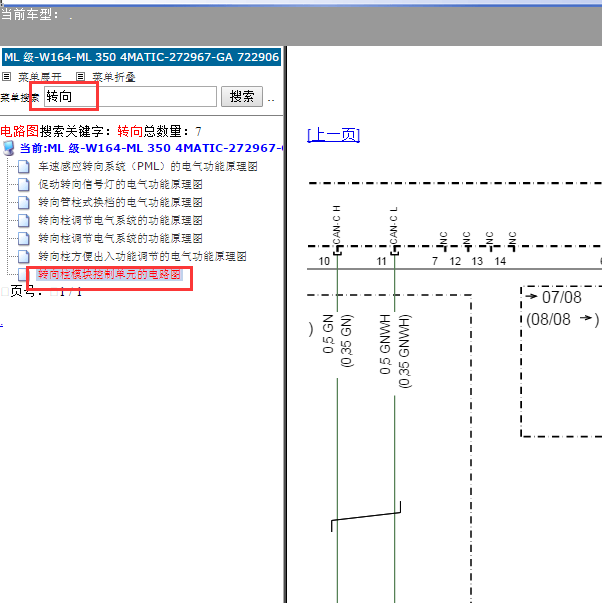Click the computer icon beside 当前:ML 级
Image resolution: width=602 pixels, height=603 pixels.
(x=8, y=148)
